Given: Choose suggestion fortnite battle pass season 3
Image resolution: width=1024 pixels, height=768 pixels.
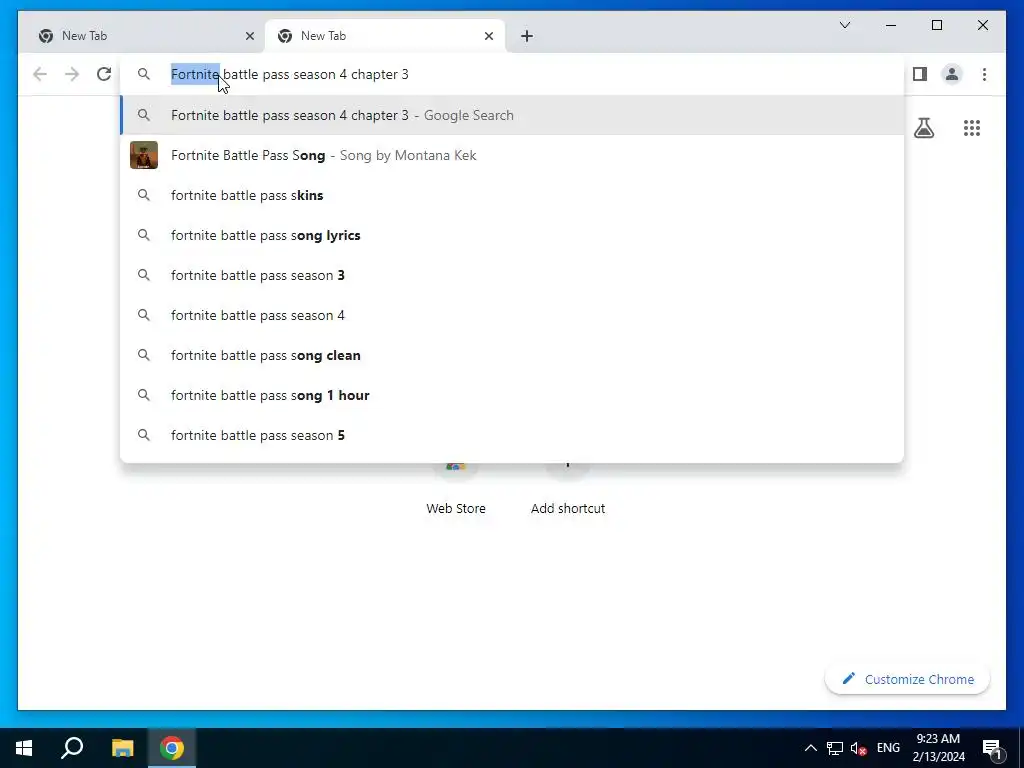Looking at the screenshot, I should click(513, 275).
